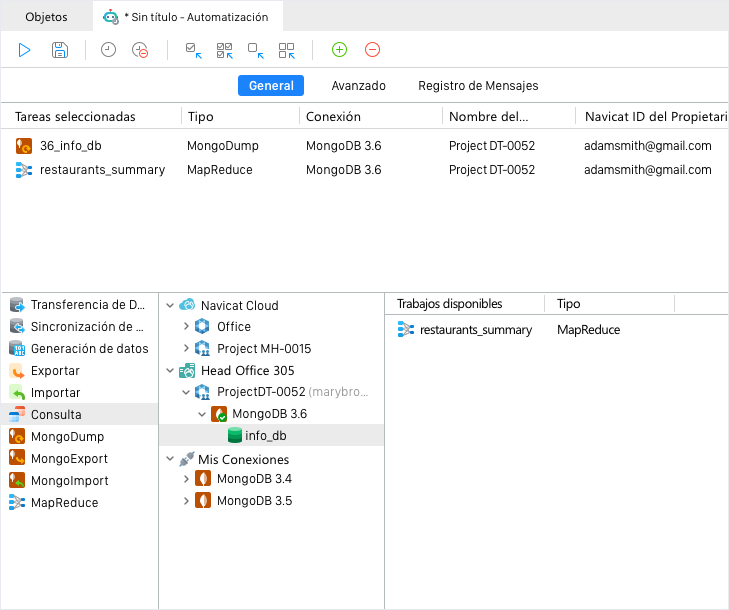Expand the MongoDB 3.4 connection
Viewport: 729px width, 610px height.
click(186, 479)
